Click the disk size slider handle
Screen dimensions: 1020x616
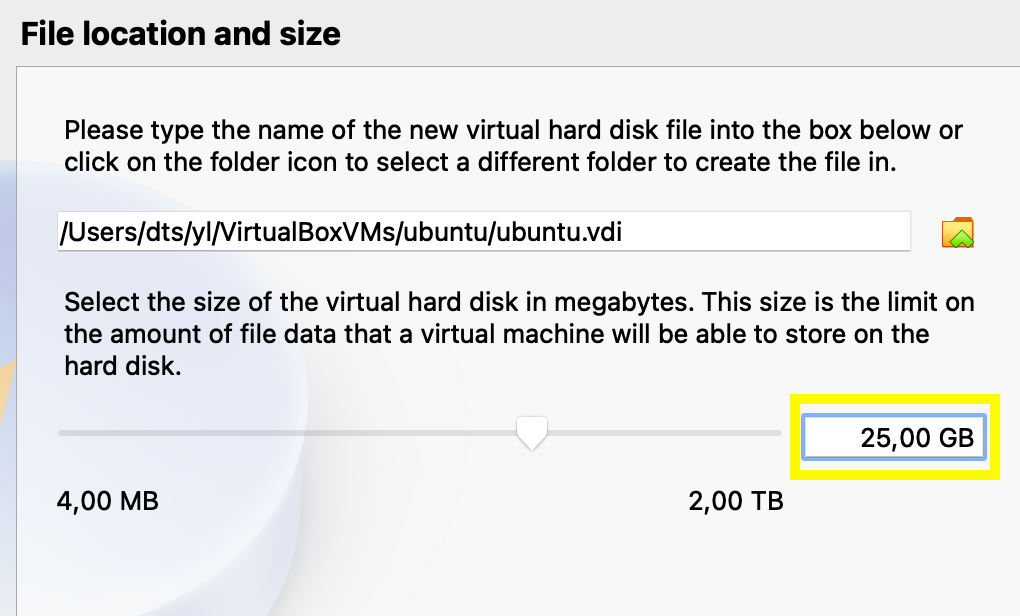531,432
